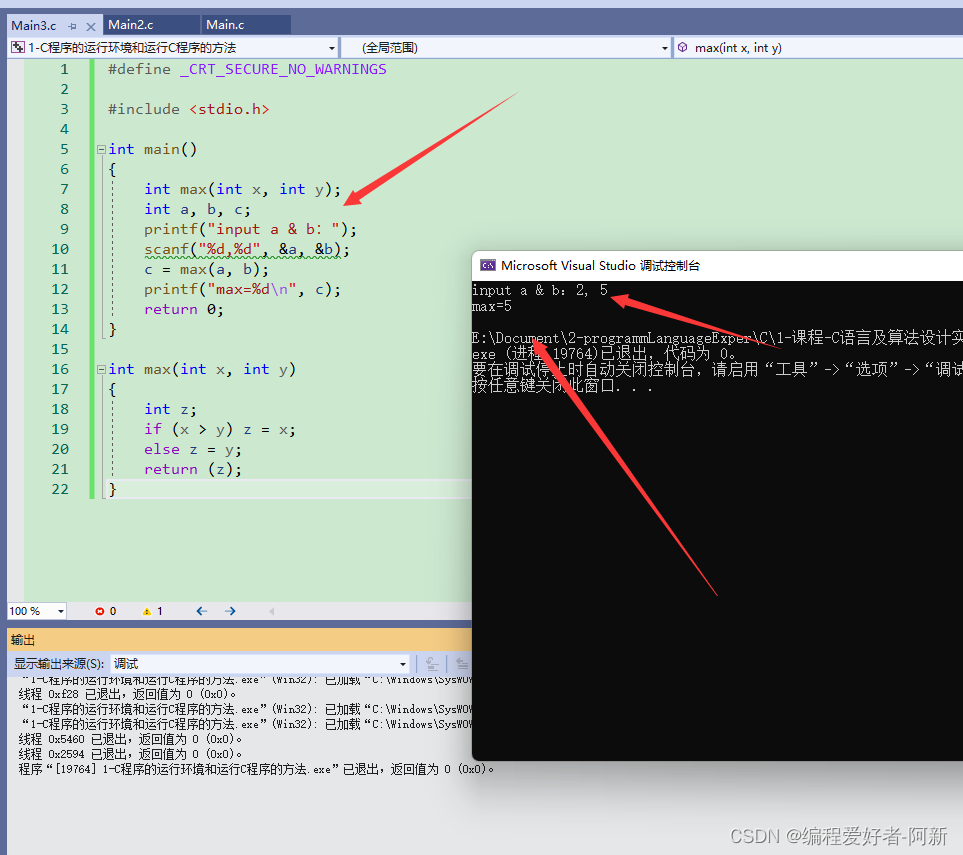Toggle pin on the Main3.c tab
The height and width of the screenshot is (855, 963).
(72, 26)
